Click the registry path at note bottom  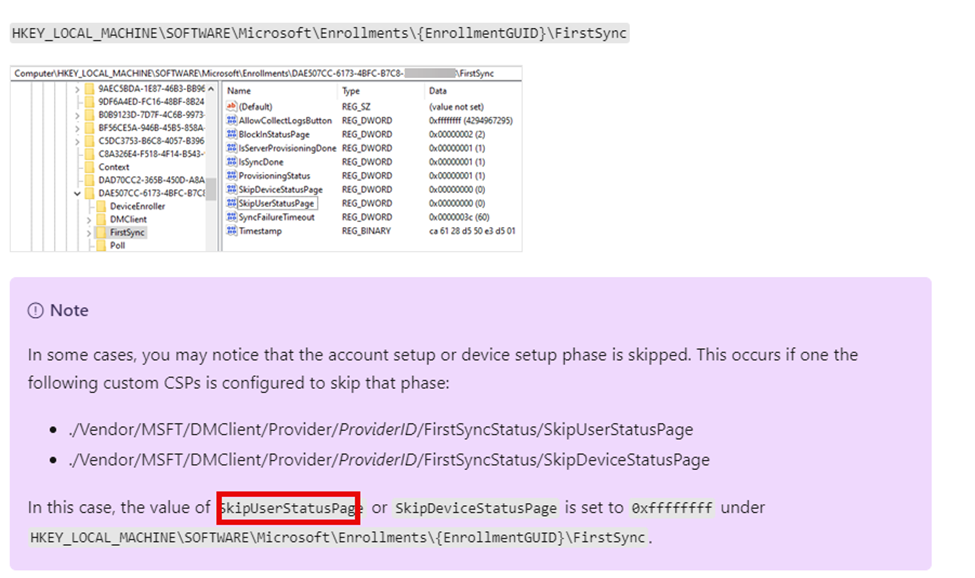[x=338, y=537]
